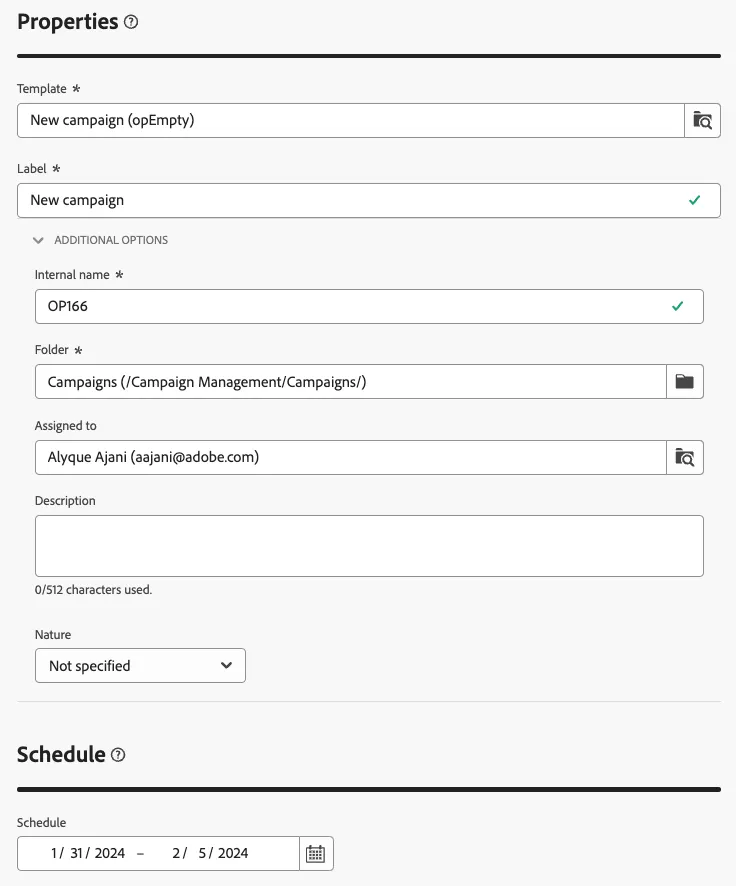Select the start date day 31 segment
The width and height of the screenshot is (736, 886).
pos(76,853)
